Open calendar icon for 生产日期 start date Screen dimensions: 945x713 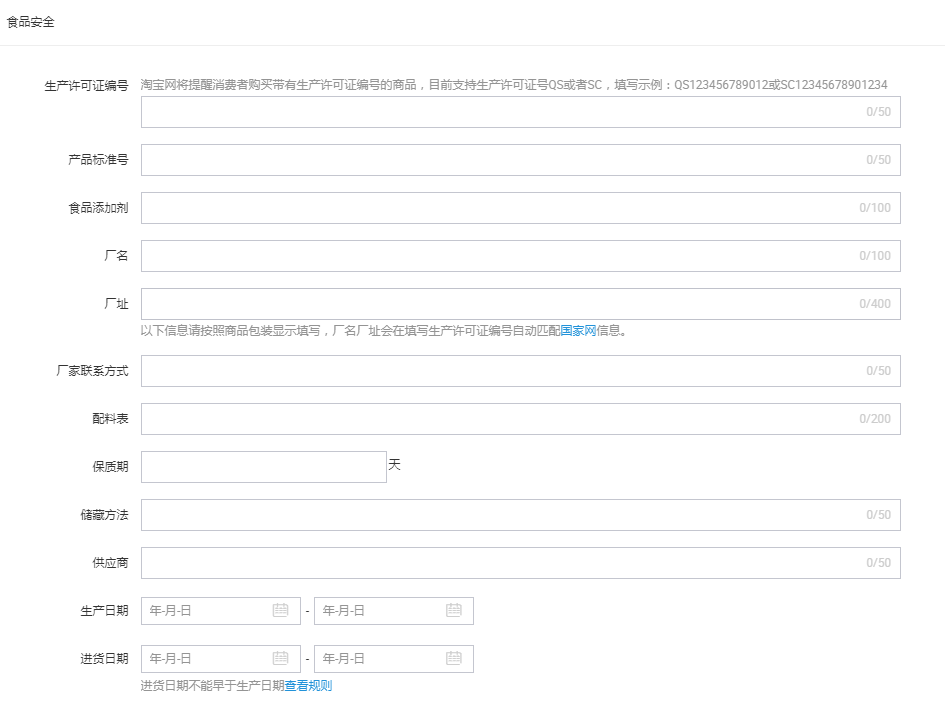[280, 611]
